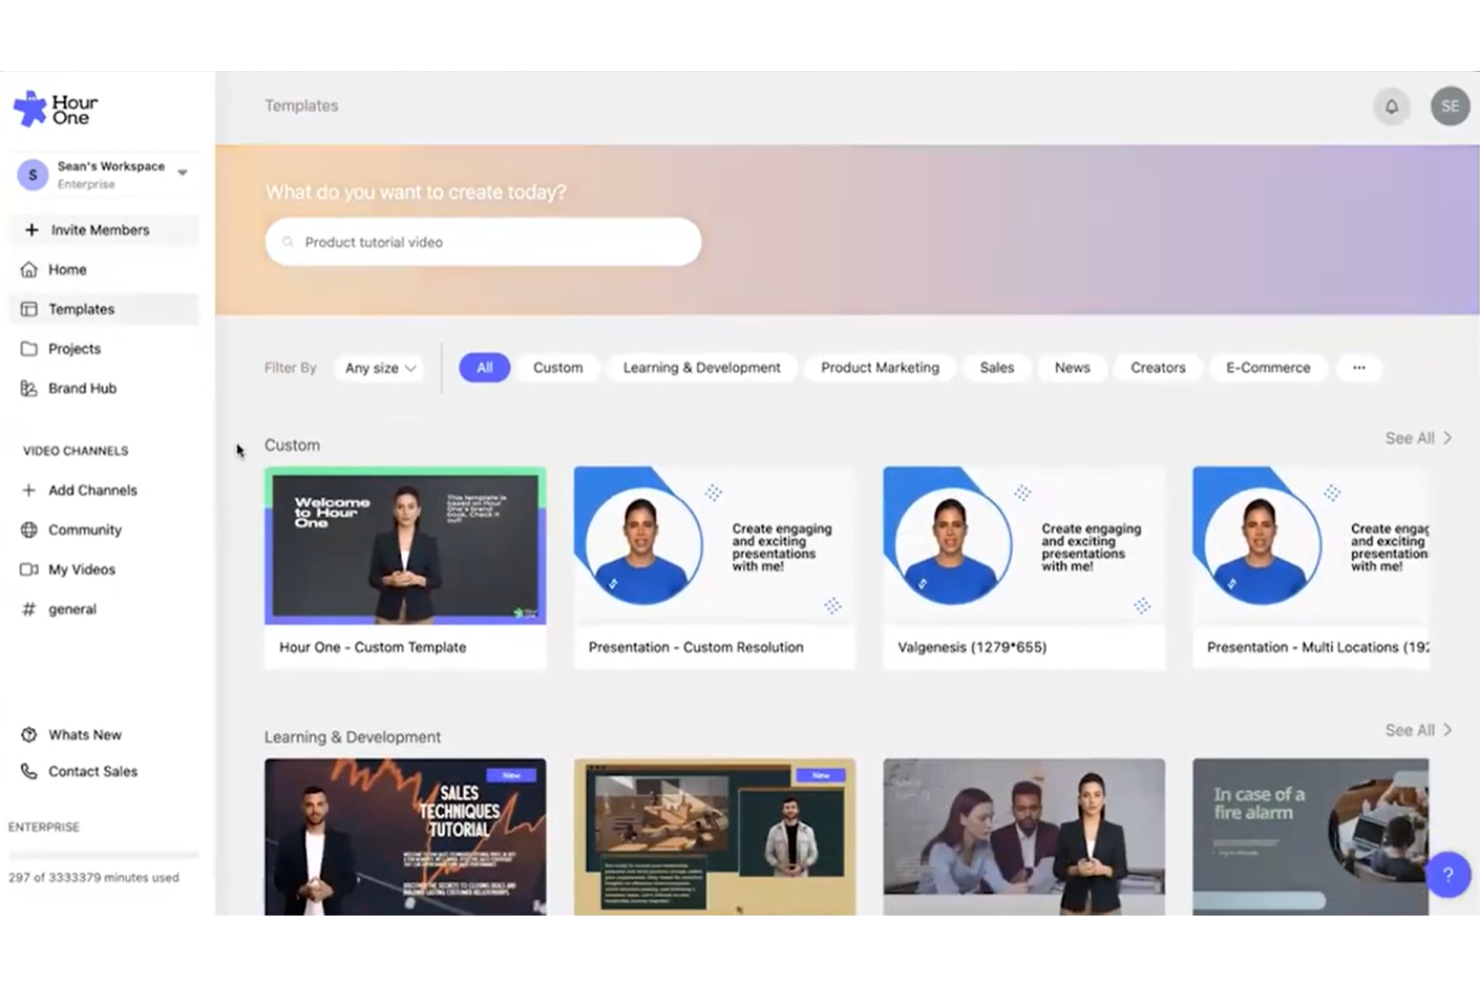The image size is (1480, 987).
Task: Expand See All for Custom templates
Action: pyautogui.click(x=1418, y=438)
